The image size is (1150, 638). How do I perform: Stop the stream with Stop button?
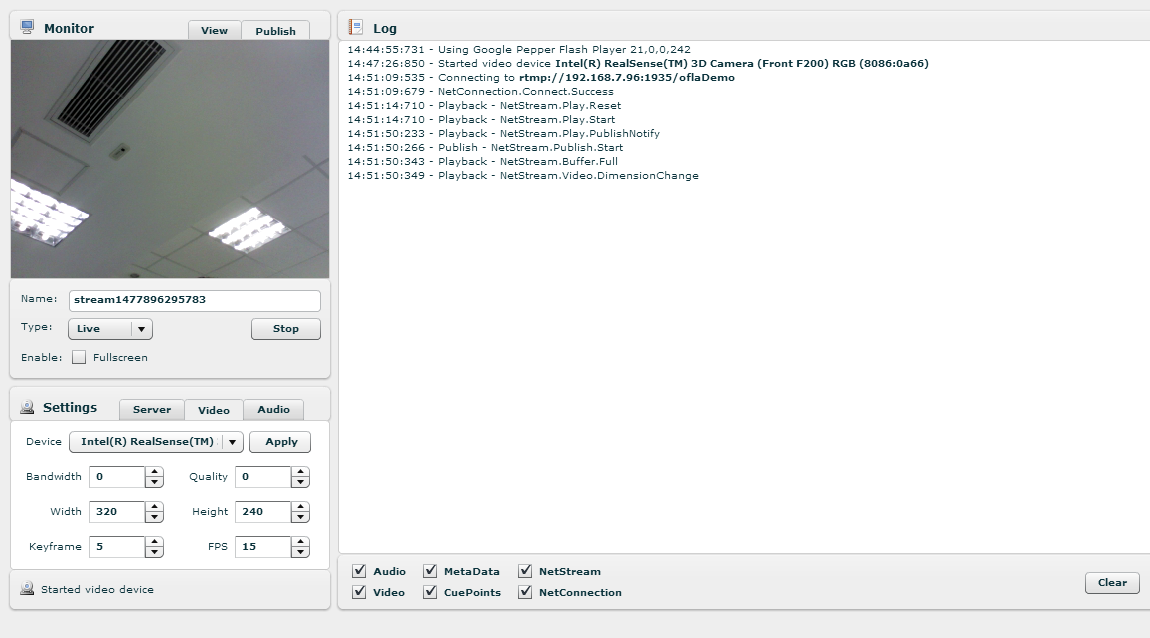[x=285, y=329]
